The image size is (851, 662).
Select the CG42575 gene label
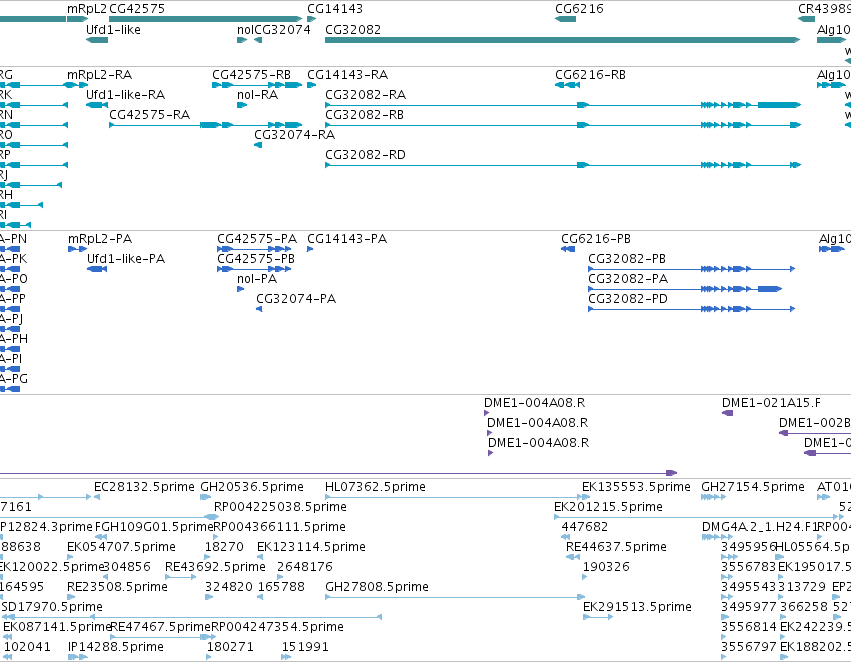(137, 9)
